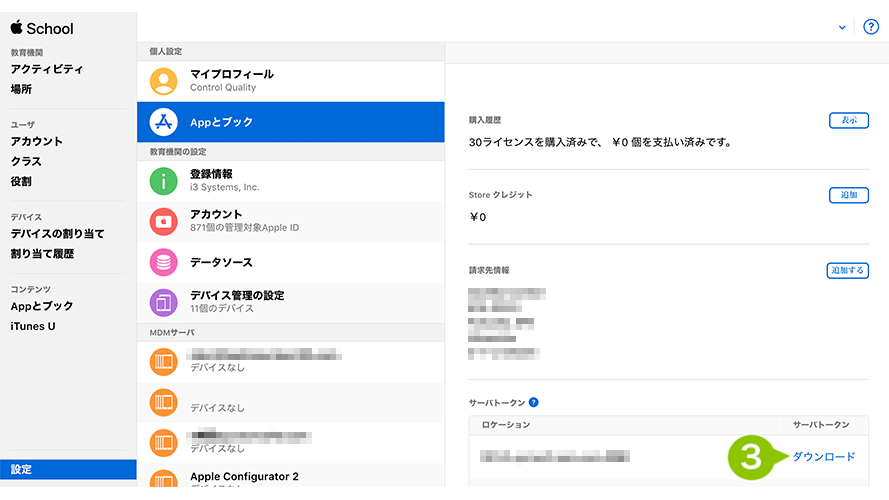Select the Apple Configurator 2 MDM server row
889x500 pixels.
[x=290, y=476]
